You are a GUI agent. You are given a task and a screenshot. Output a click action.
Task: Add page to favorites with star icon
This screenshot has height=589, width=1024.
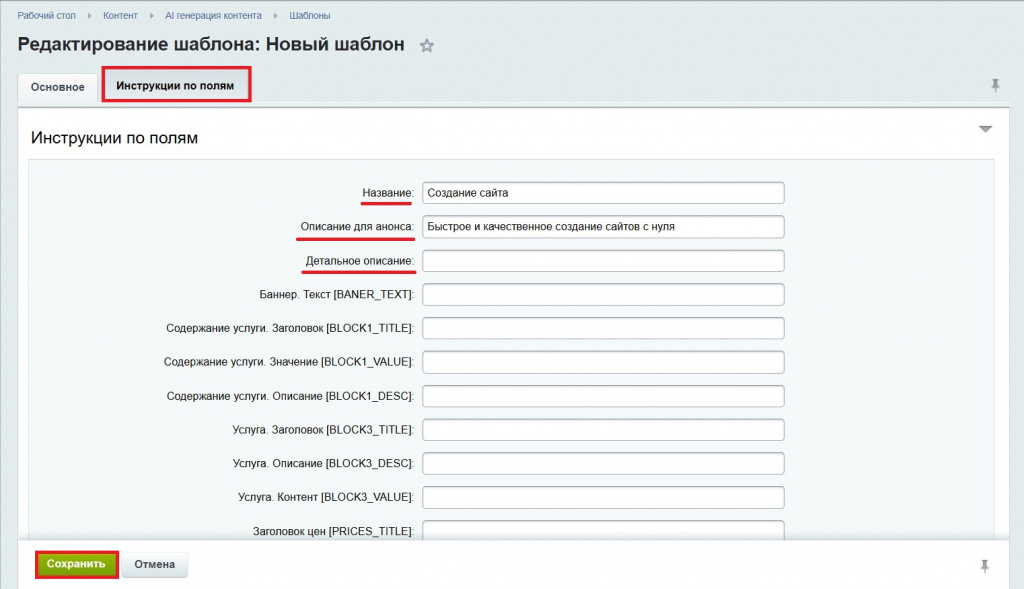coord(427,46)
